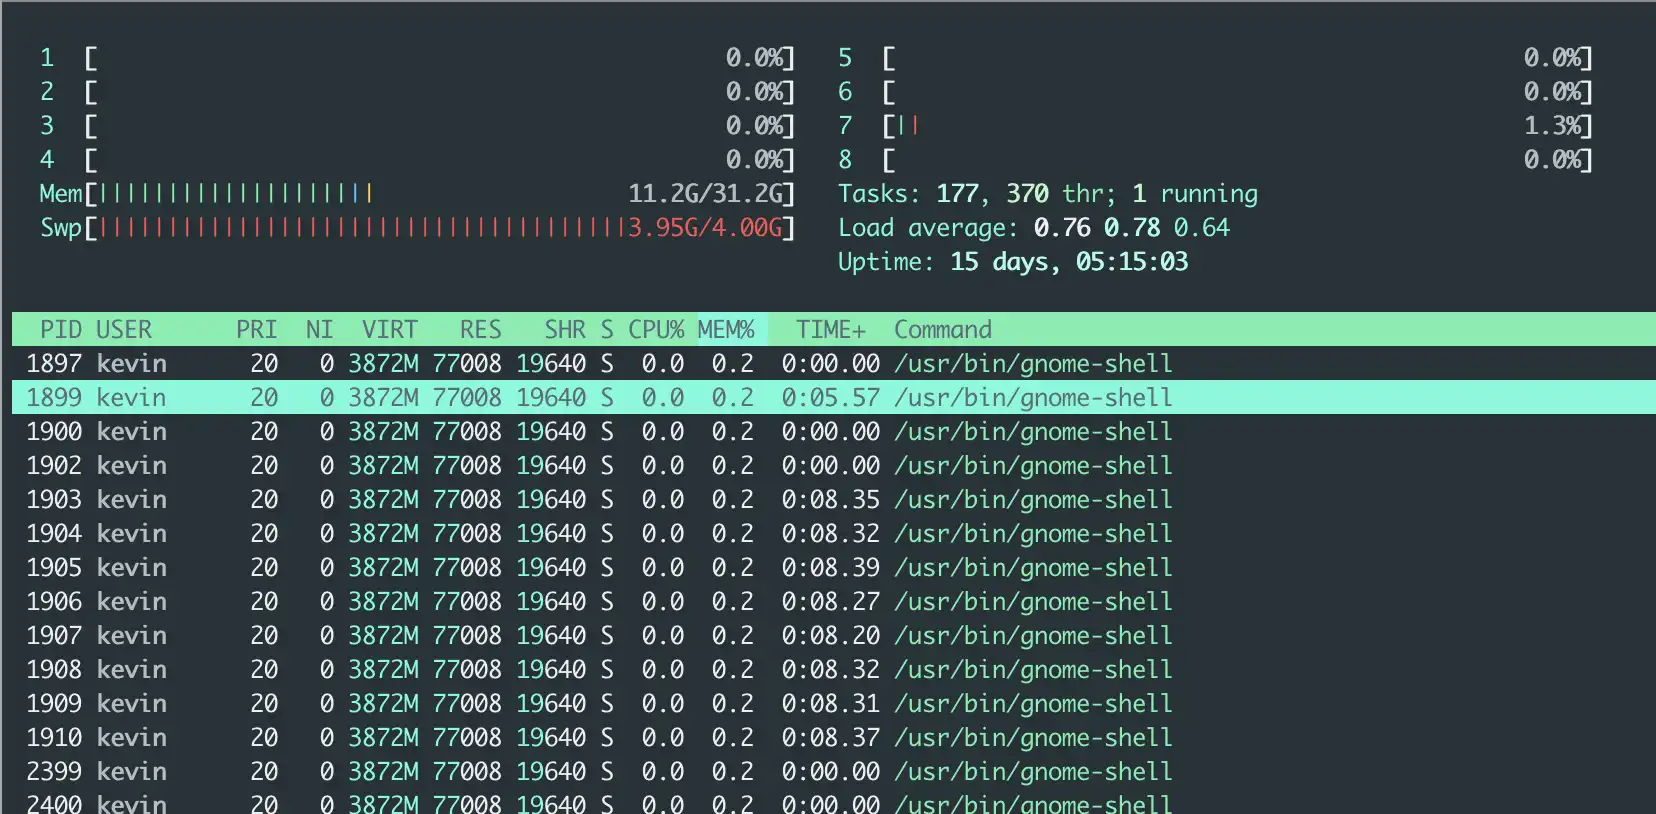Click the Swp usage meter bar
This screenshot has height=814, width=1656.
[417, 228]
